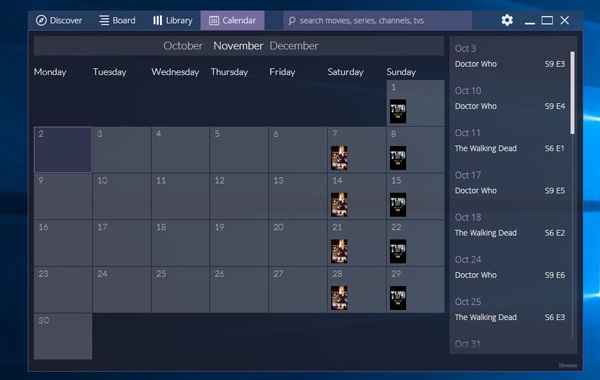
Task: Select the November month label
Action: (x=238, y=46)
